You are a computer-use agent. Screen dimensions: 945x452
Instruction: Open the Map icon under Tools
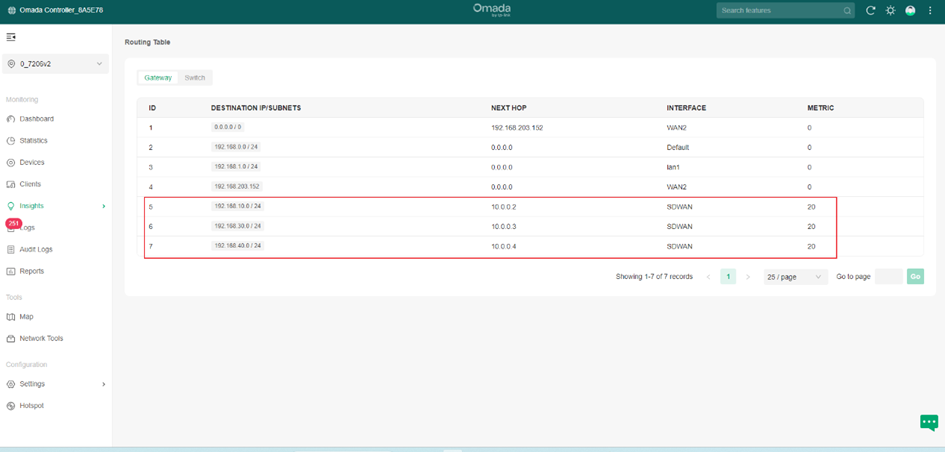[10, 317]
